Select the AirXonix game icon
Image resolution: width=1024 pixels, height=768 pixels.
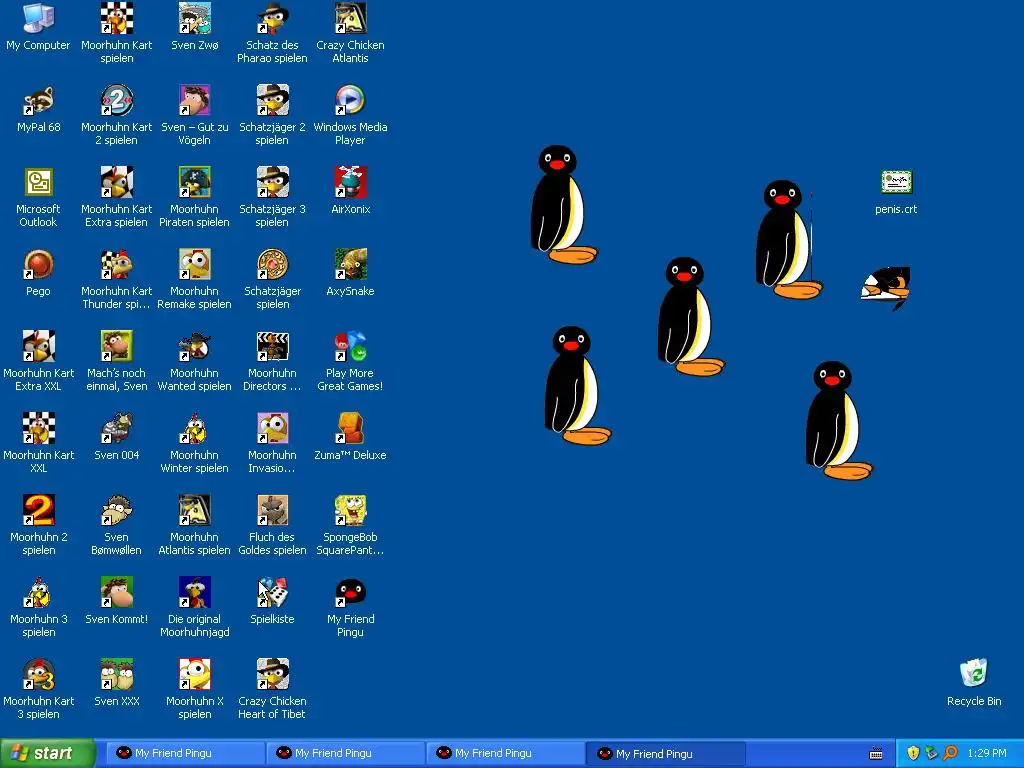tap(351, 182)
